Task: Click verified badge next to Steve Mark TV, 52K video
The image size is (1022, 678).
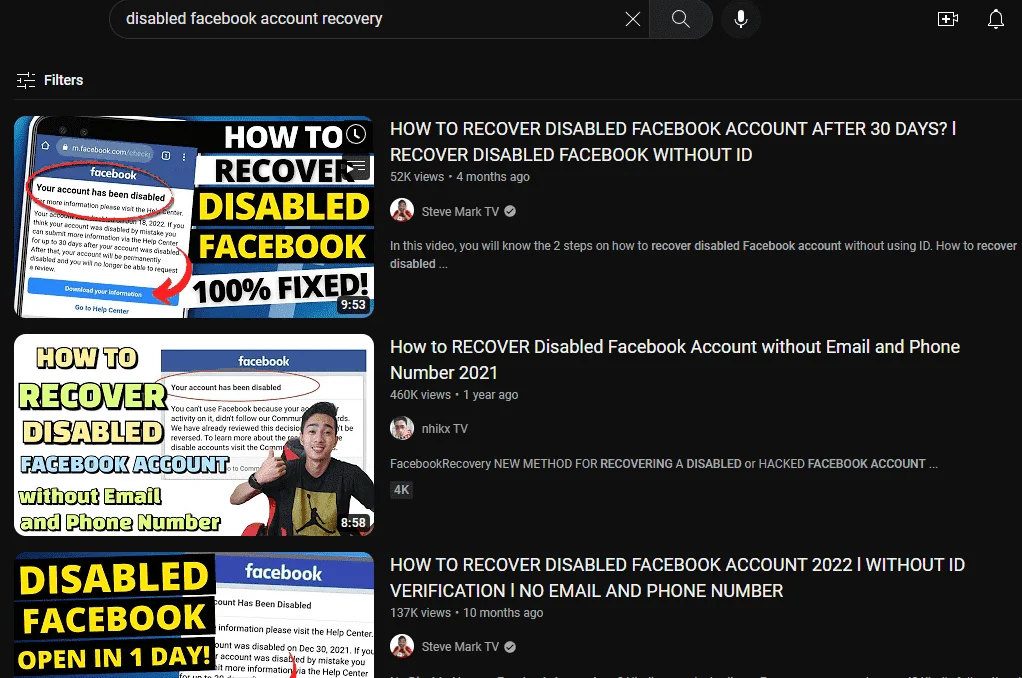Action: coord(510,211)
